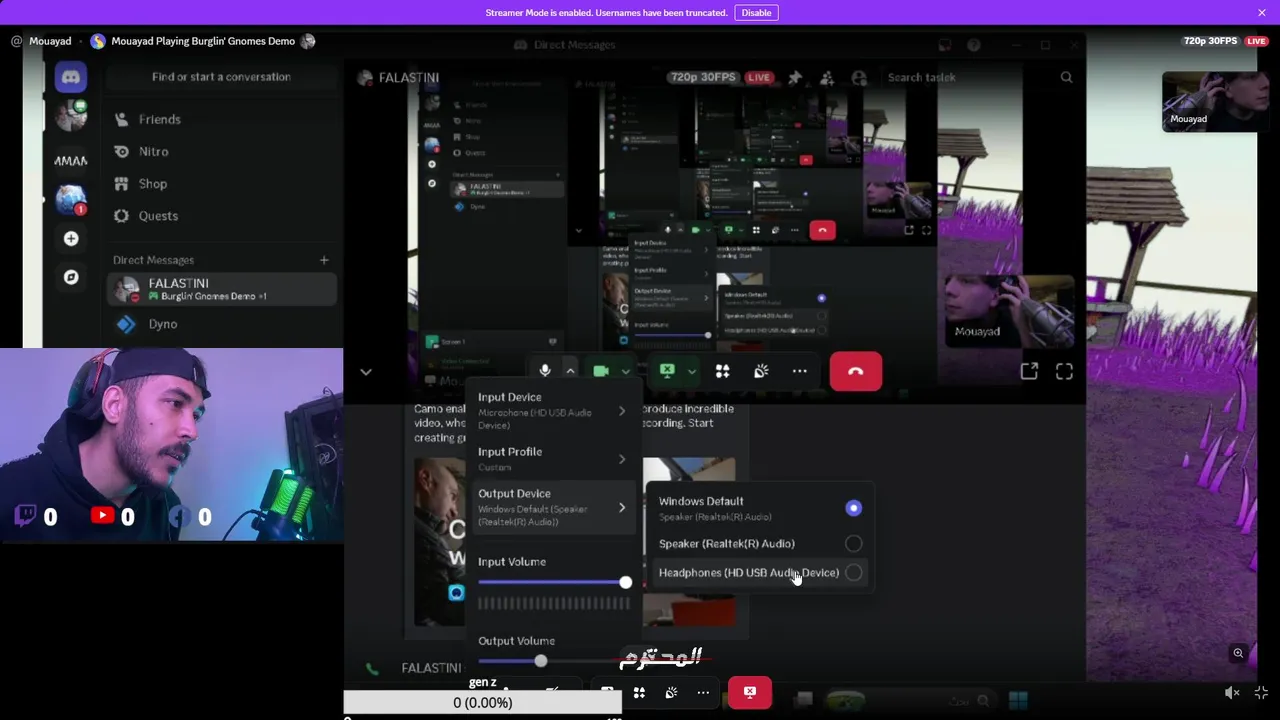Show user profile icon in call header

click(x=859, y=77)
